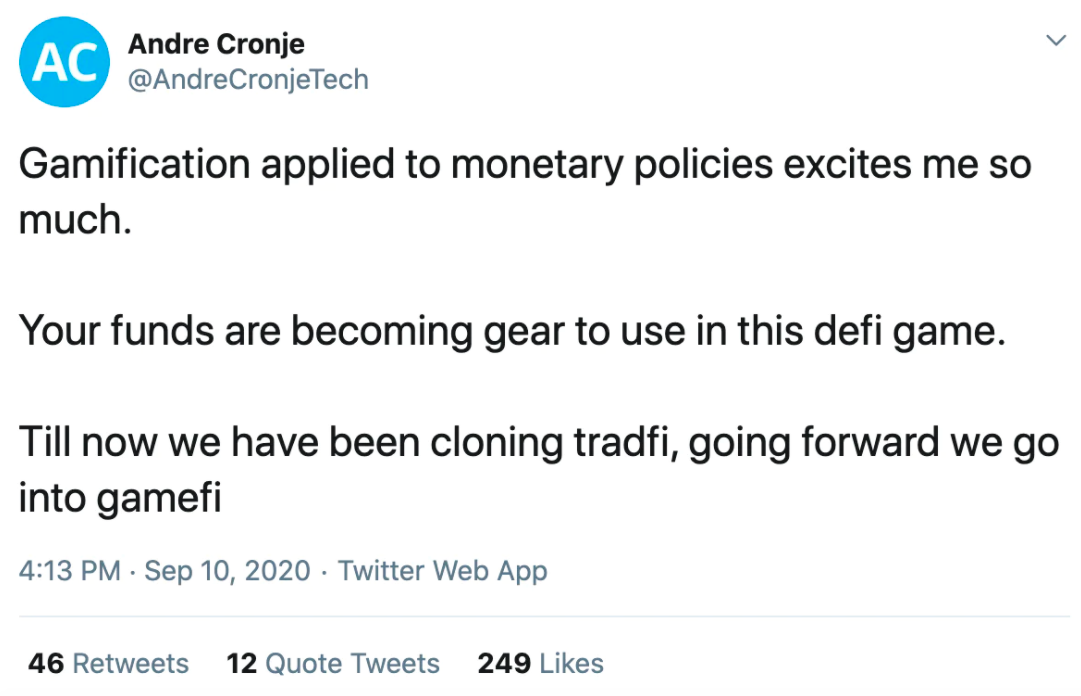The image size is (1081, 696).
Task: Open the Twitter Web App source link
Action: click(x=442, y=571)
